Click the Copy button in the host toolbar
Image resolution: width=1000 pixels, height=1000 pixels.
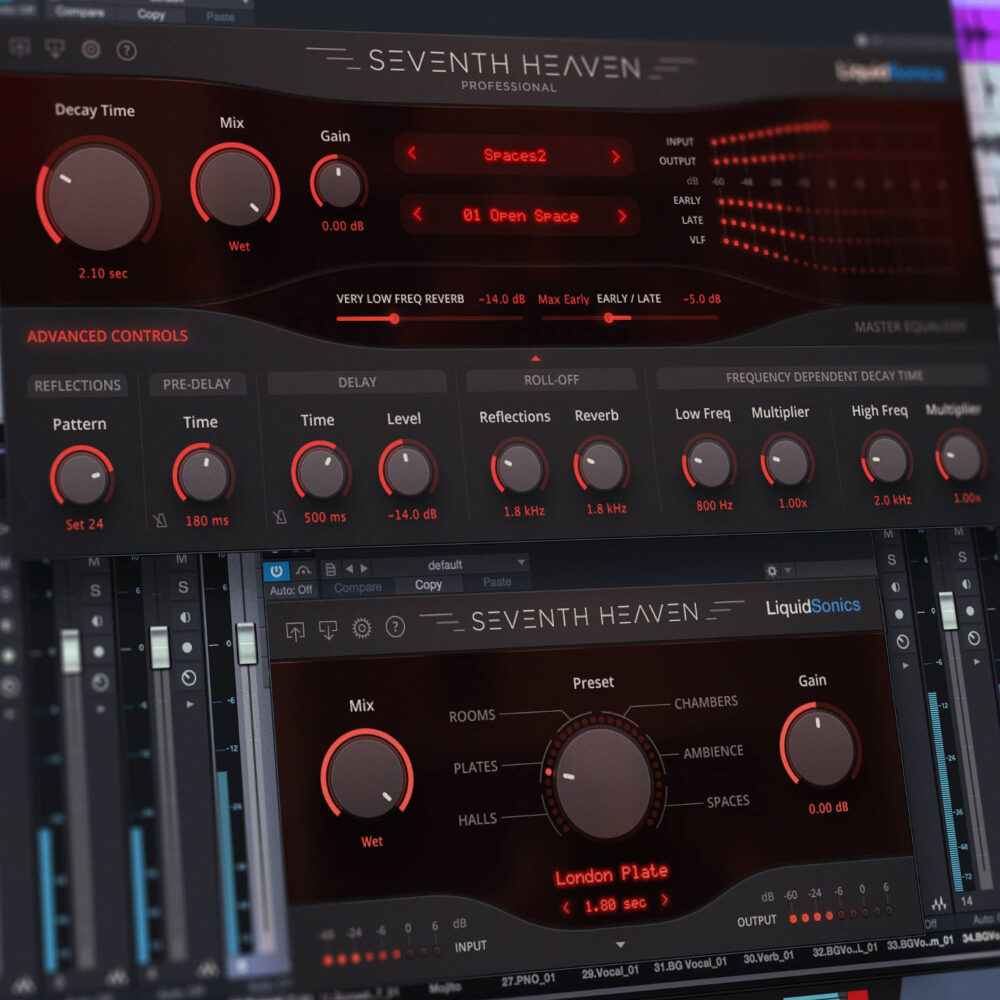[428, 585]
